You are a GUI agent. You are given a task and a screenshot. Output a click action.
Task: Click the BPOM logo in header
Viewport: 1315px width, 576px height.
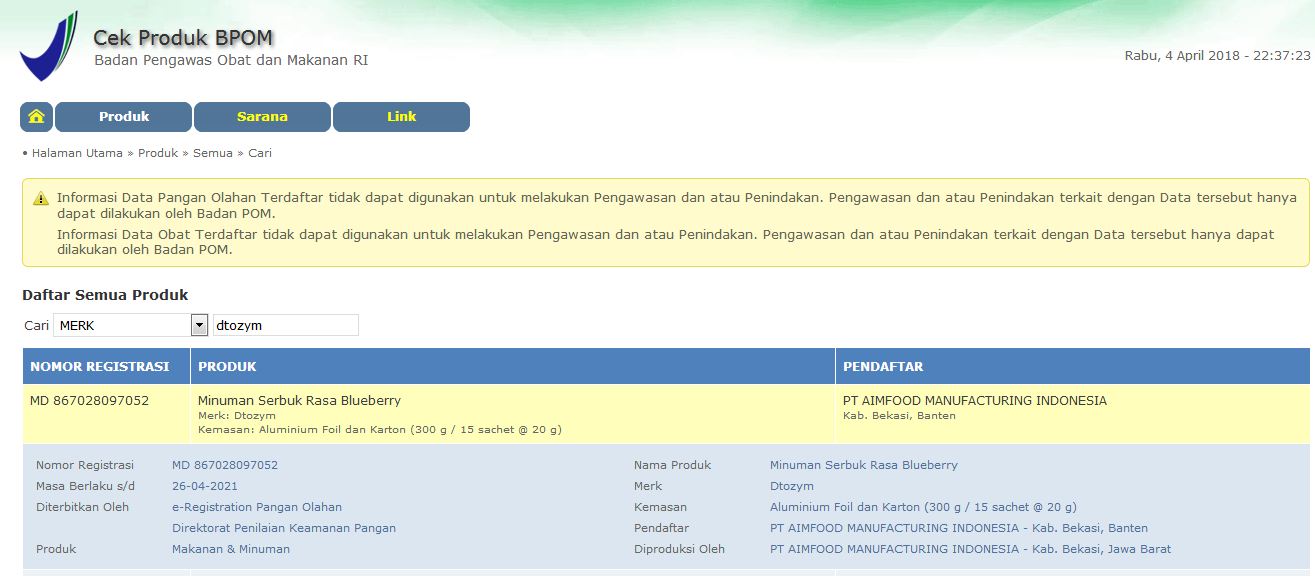coord(47,47)
